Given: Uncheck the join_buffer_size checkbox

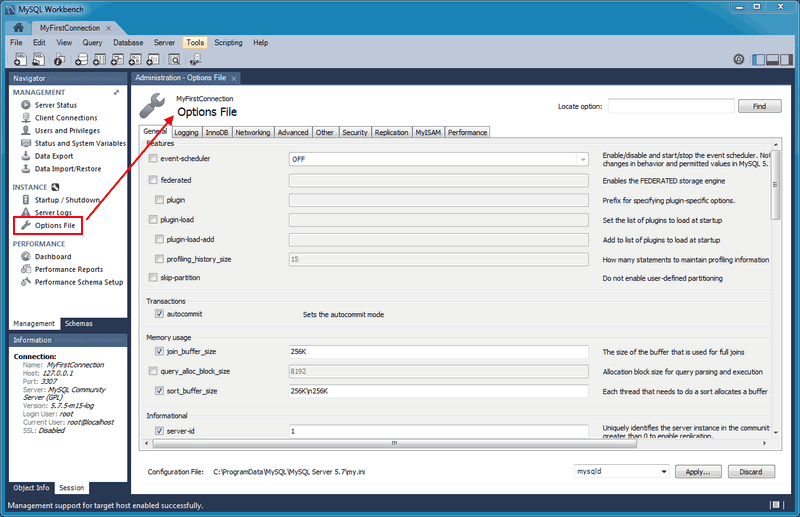Looking at the screenshot, I should [x=159, y=351].
